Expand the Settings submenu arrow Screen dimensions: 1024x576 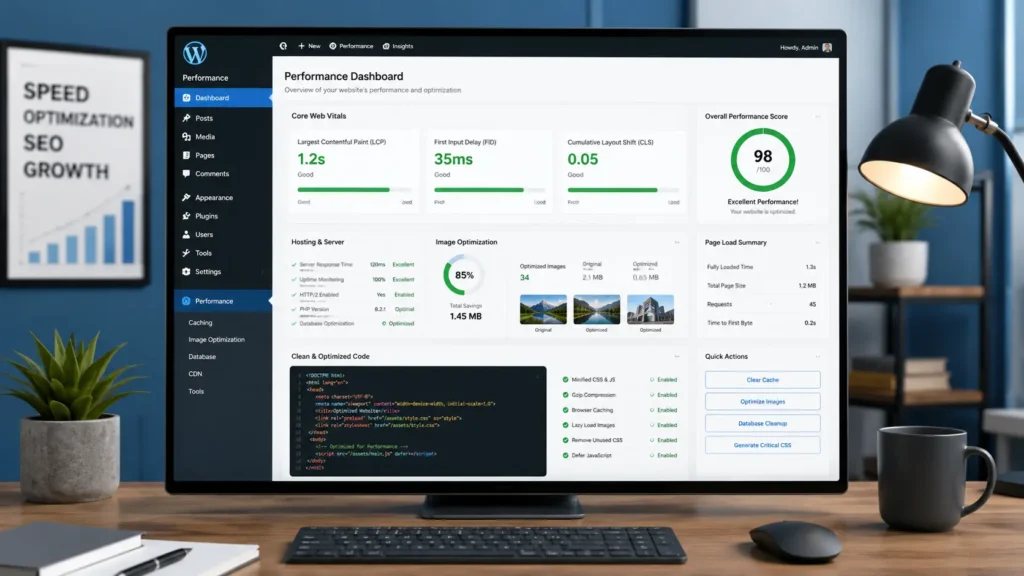tap(263, 272)
